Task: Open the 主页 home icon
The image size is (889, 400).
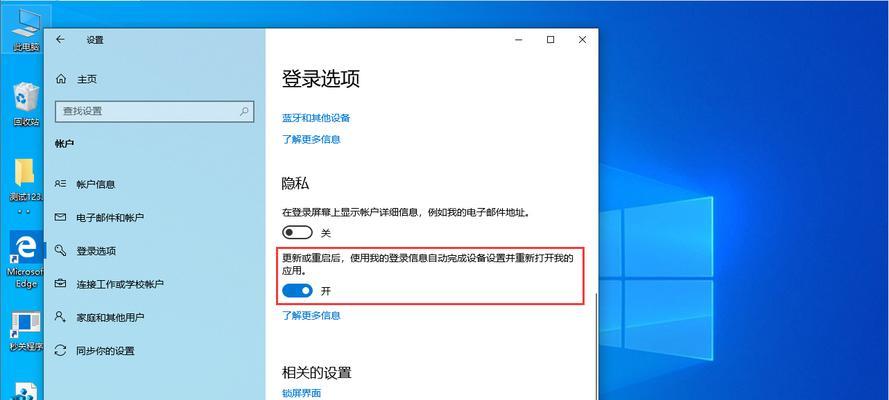Action: (x=61, y=79)
